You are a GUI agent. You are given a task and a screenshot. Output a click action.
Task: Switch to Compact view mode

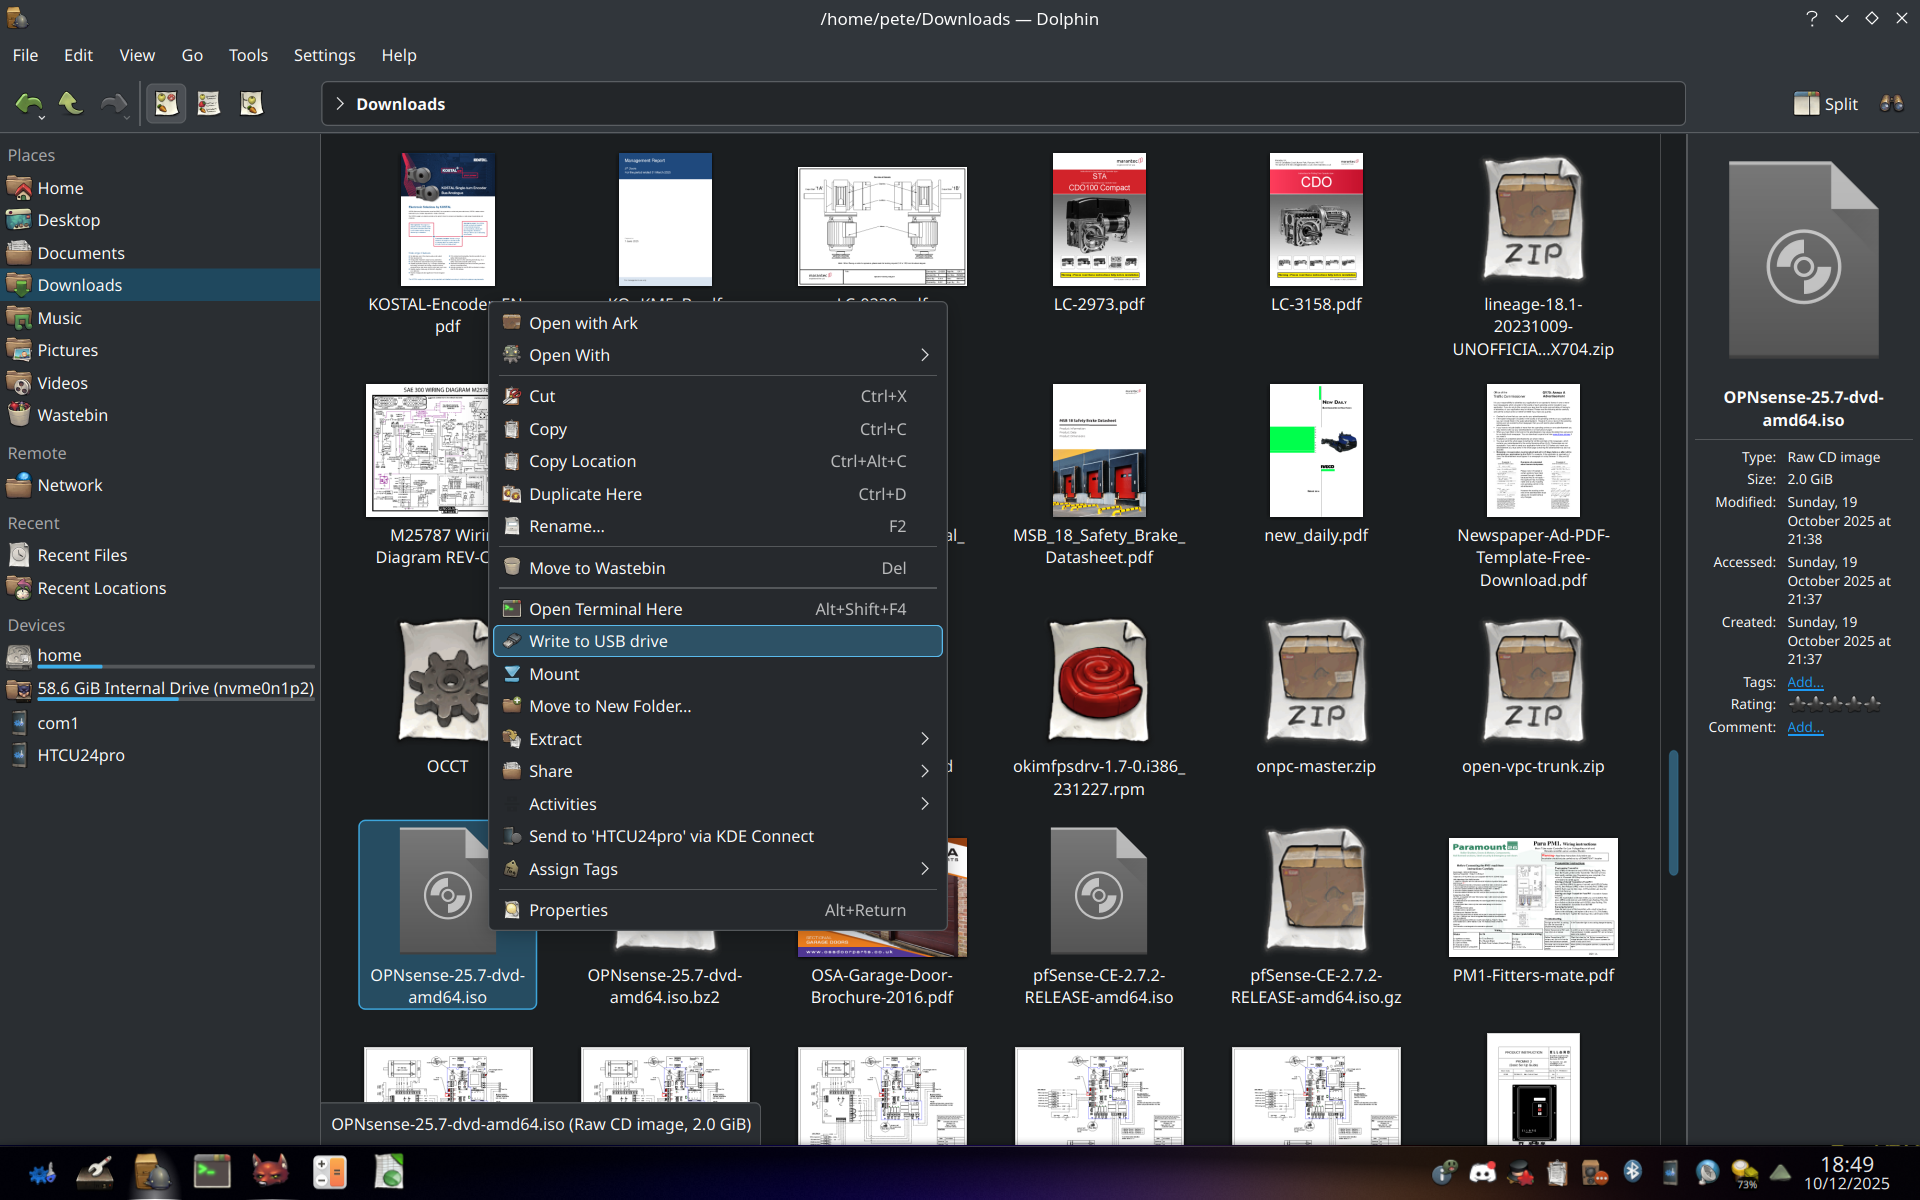208,103
